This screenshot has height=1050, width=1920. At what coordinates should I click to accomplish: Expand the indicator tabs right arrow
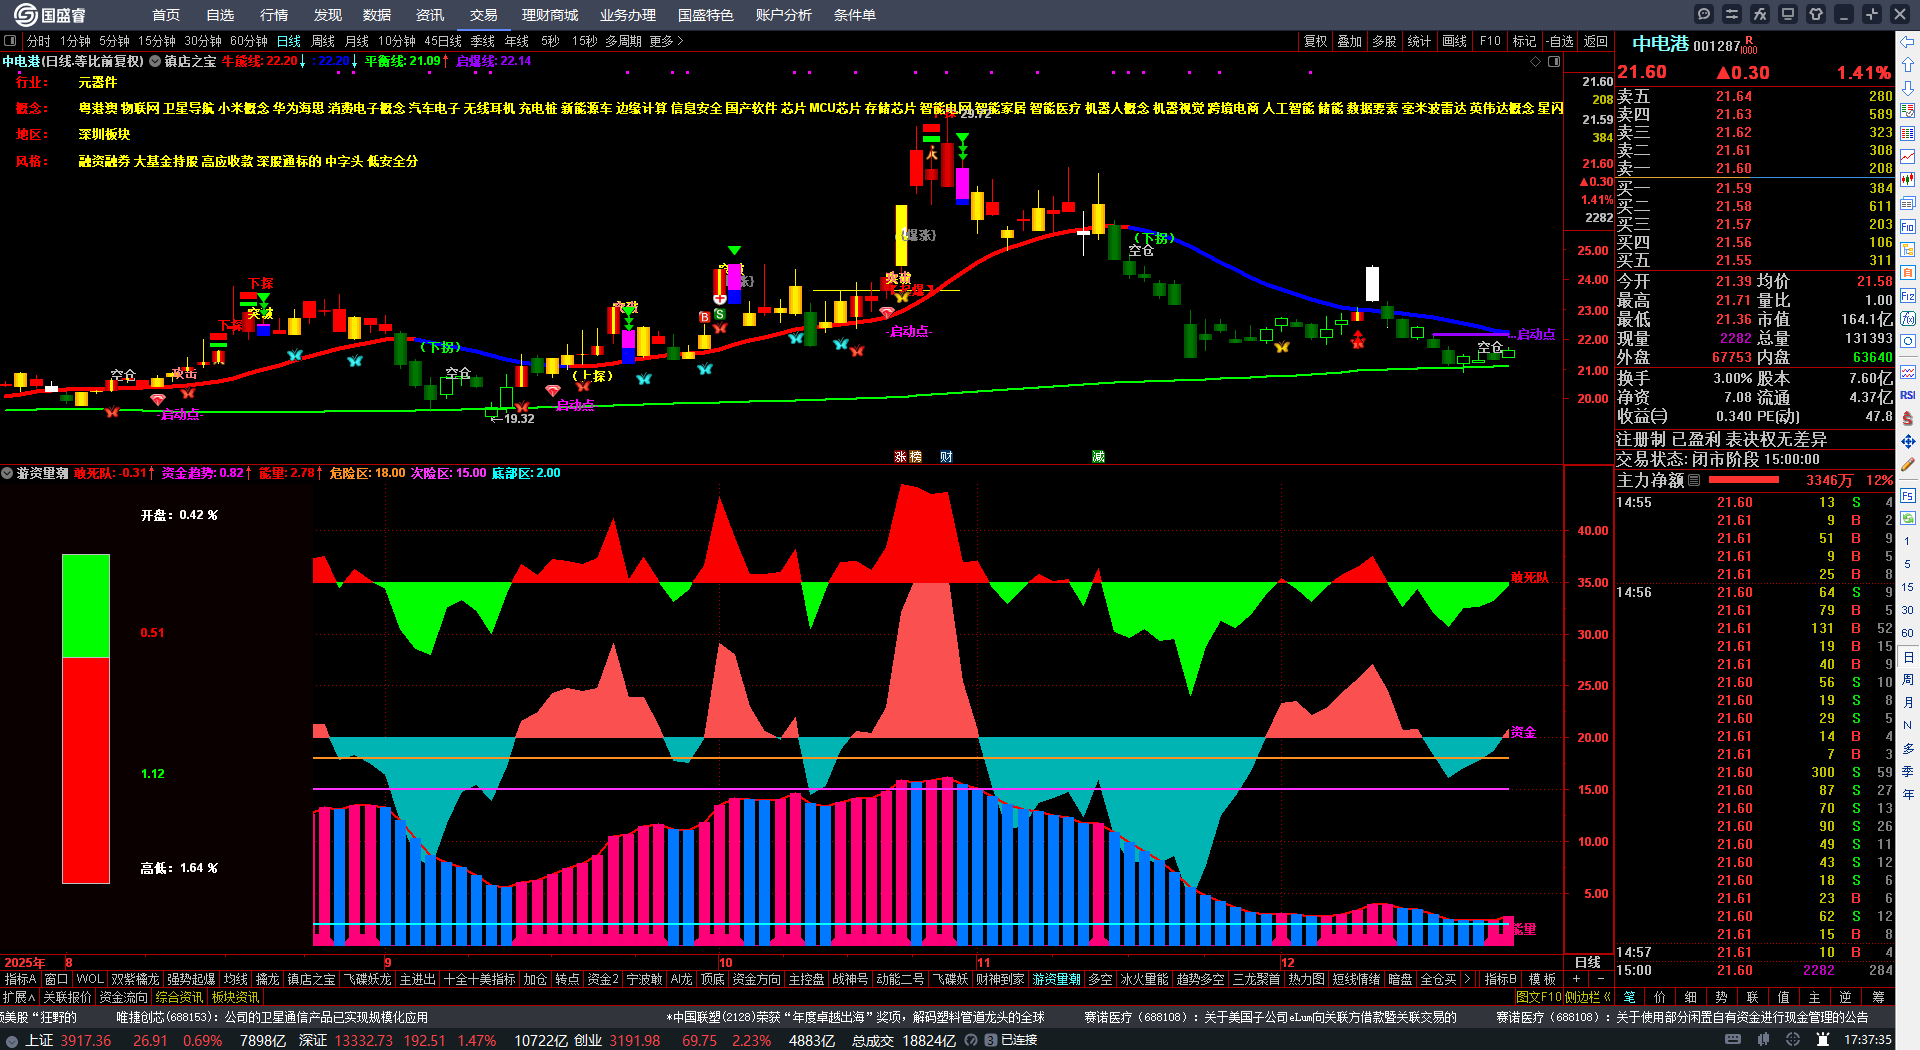tap(1467, 979)
